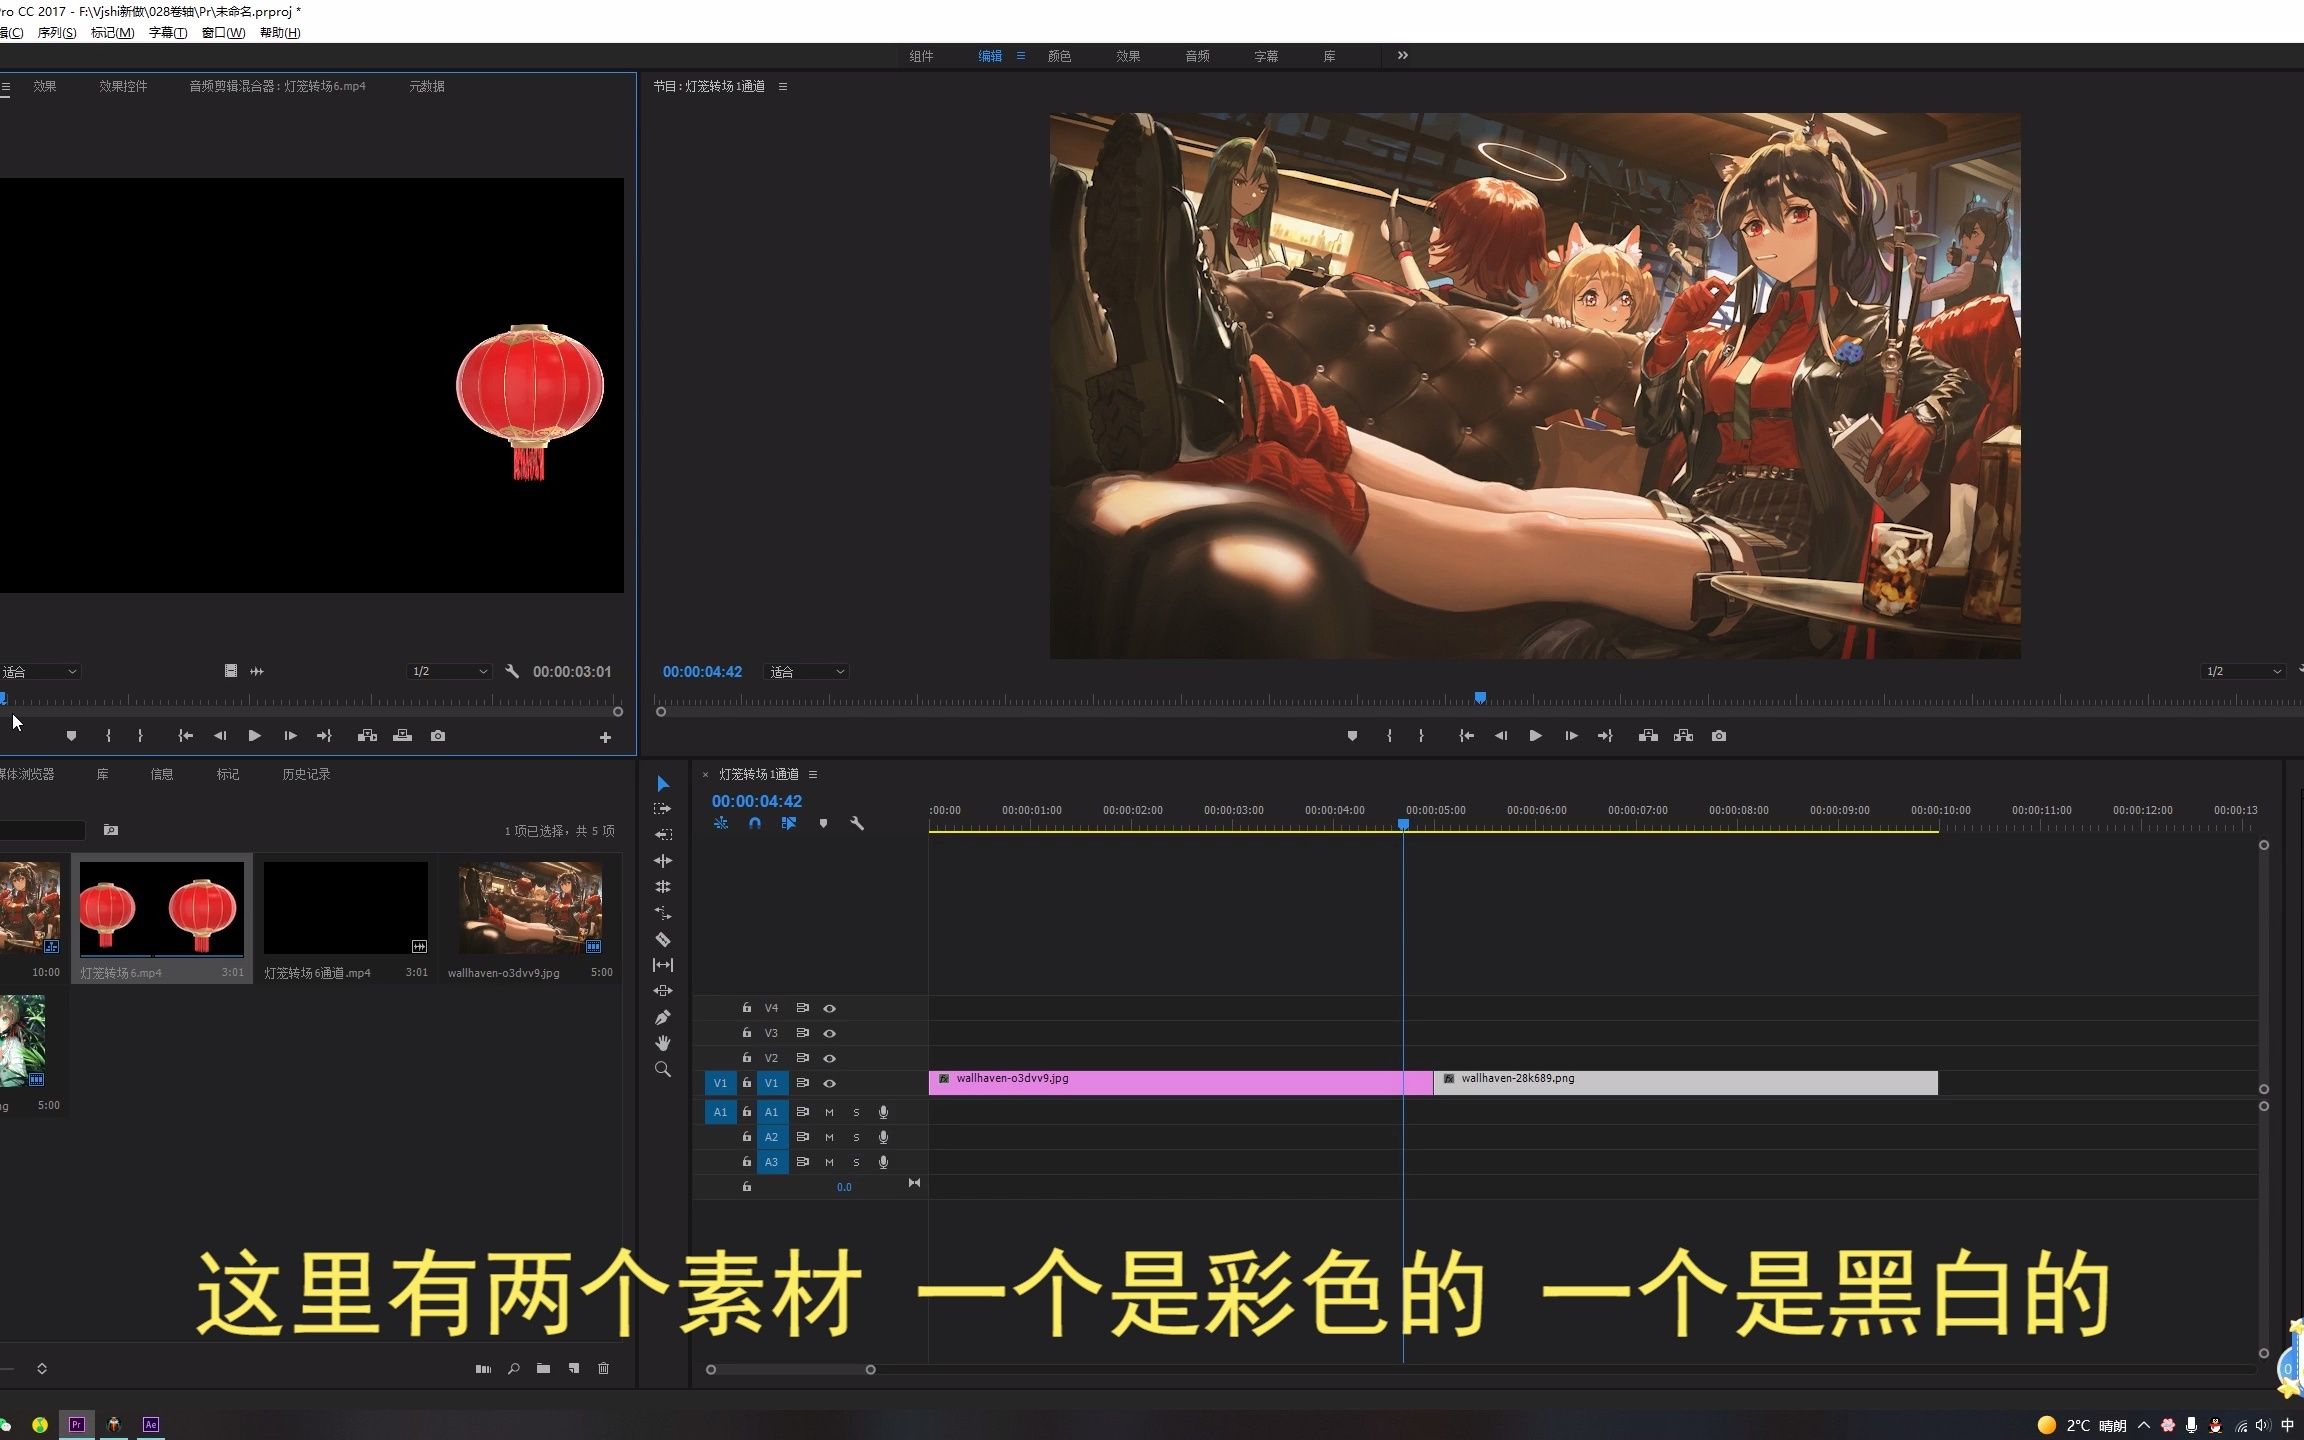Open Source monitor 1/2 resolution dropdown
The height and width of the screenshot is (1440, 2304).
pos(449,672)
